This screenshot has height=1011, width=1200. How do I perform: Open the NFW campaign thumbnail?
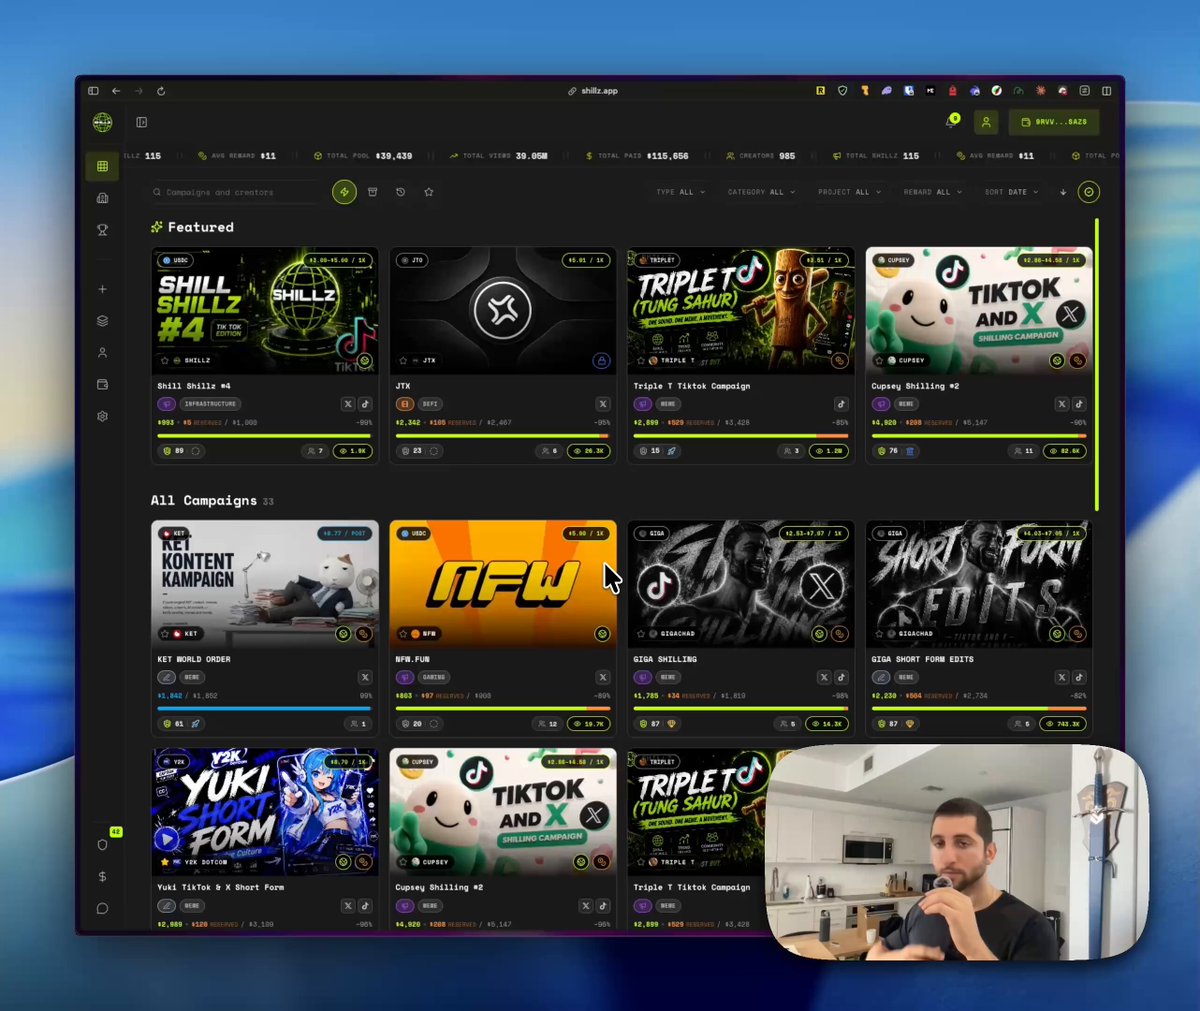[x=503, y=583]
